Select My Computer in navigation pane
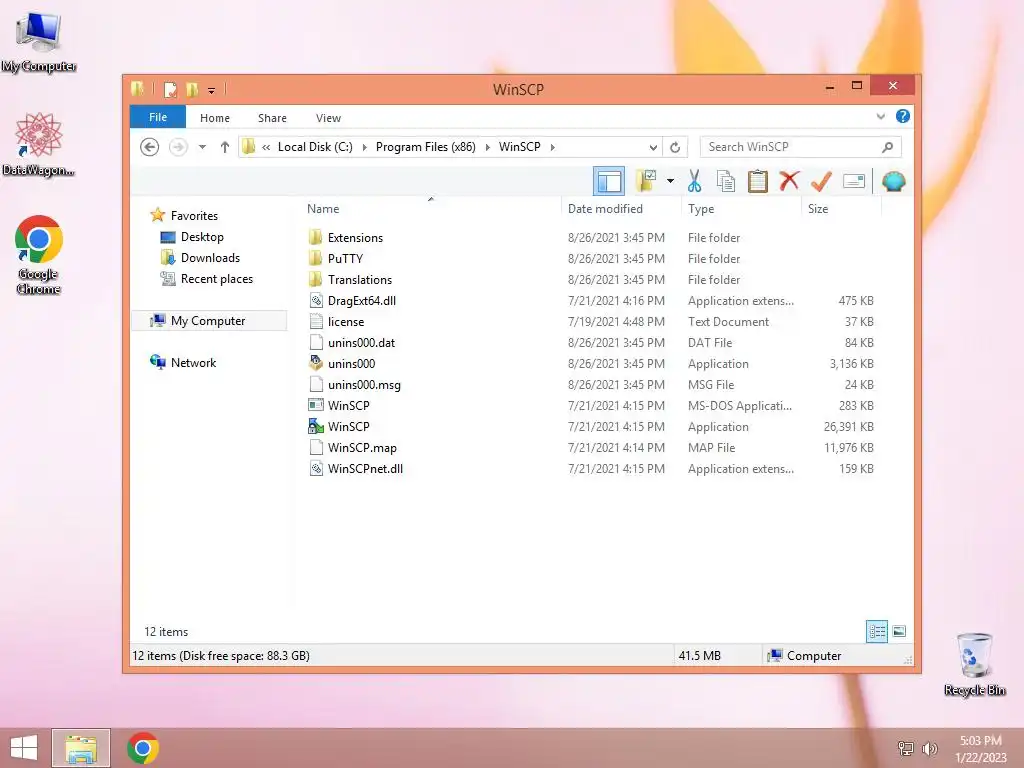 209,321
